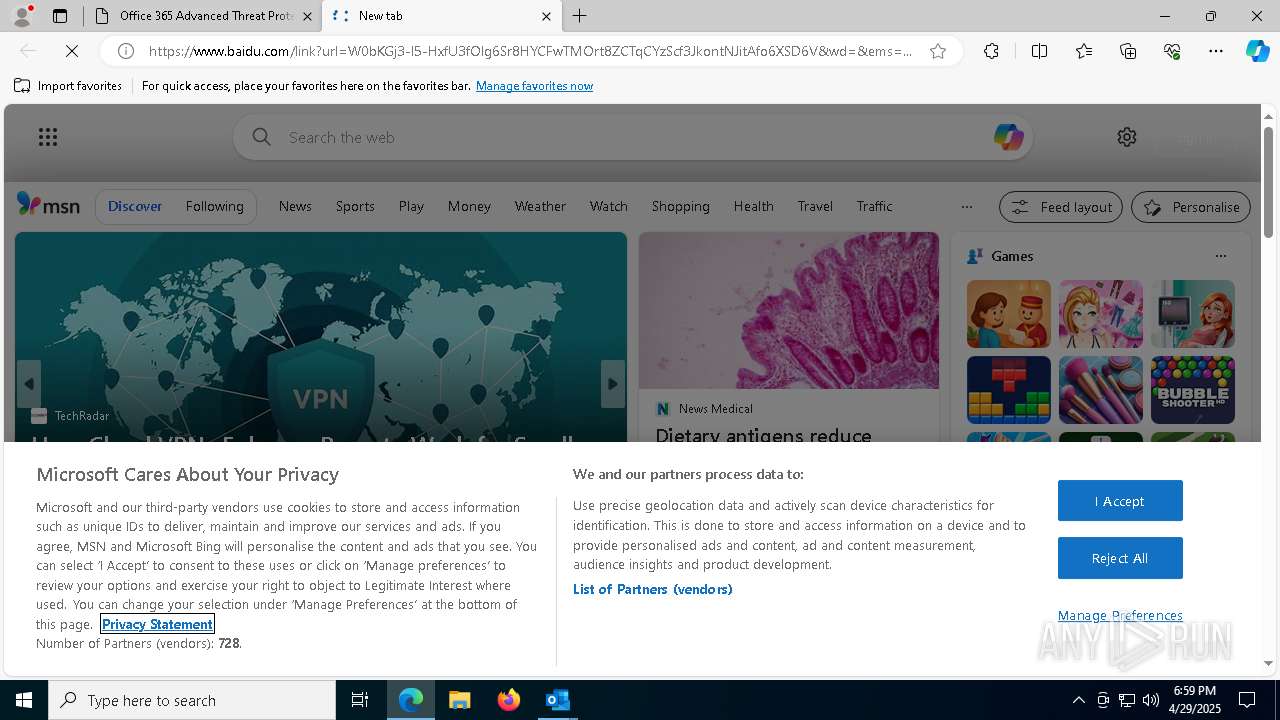This screenshot has width=1280, height=720.
Task: Open Favorites hub icon
Action: pyautogui.click(x=1084, y=51)
